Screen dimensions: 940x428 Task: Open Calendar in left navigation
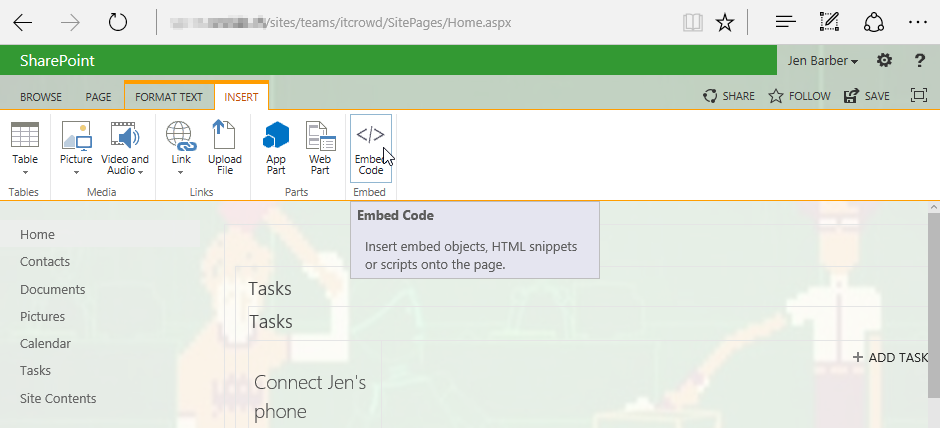[x=46, y=343]
